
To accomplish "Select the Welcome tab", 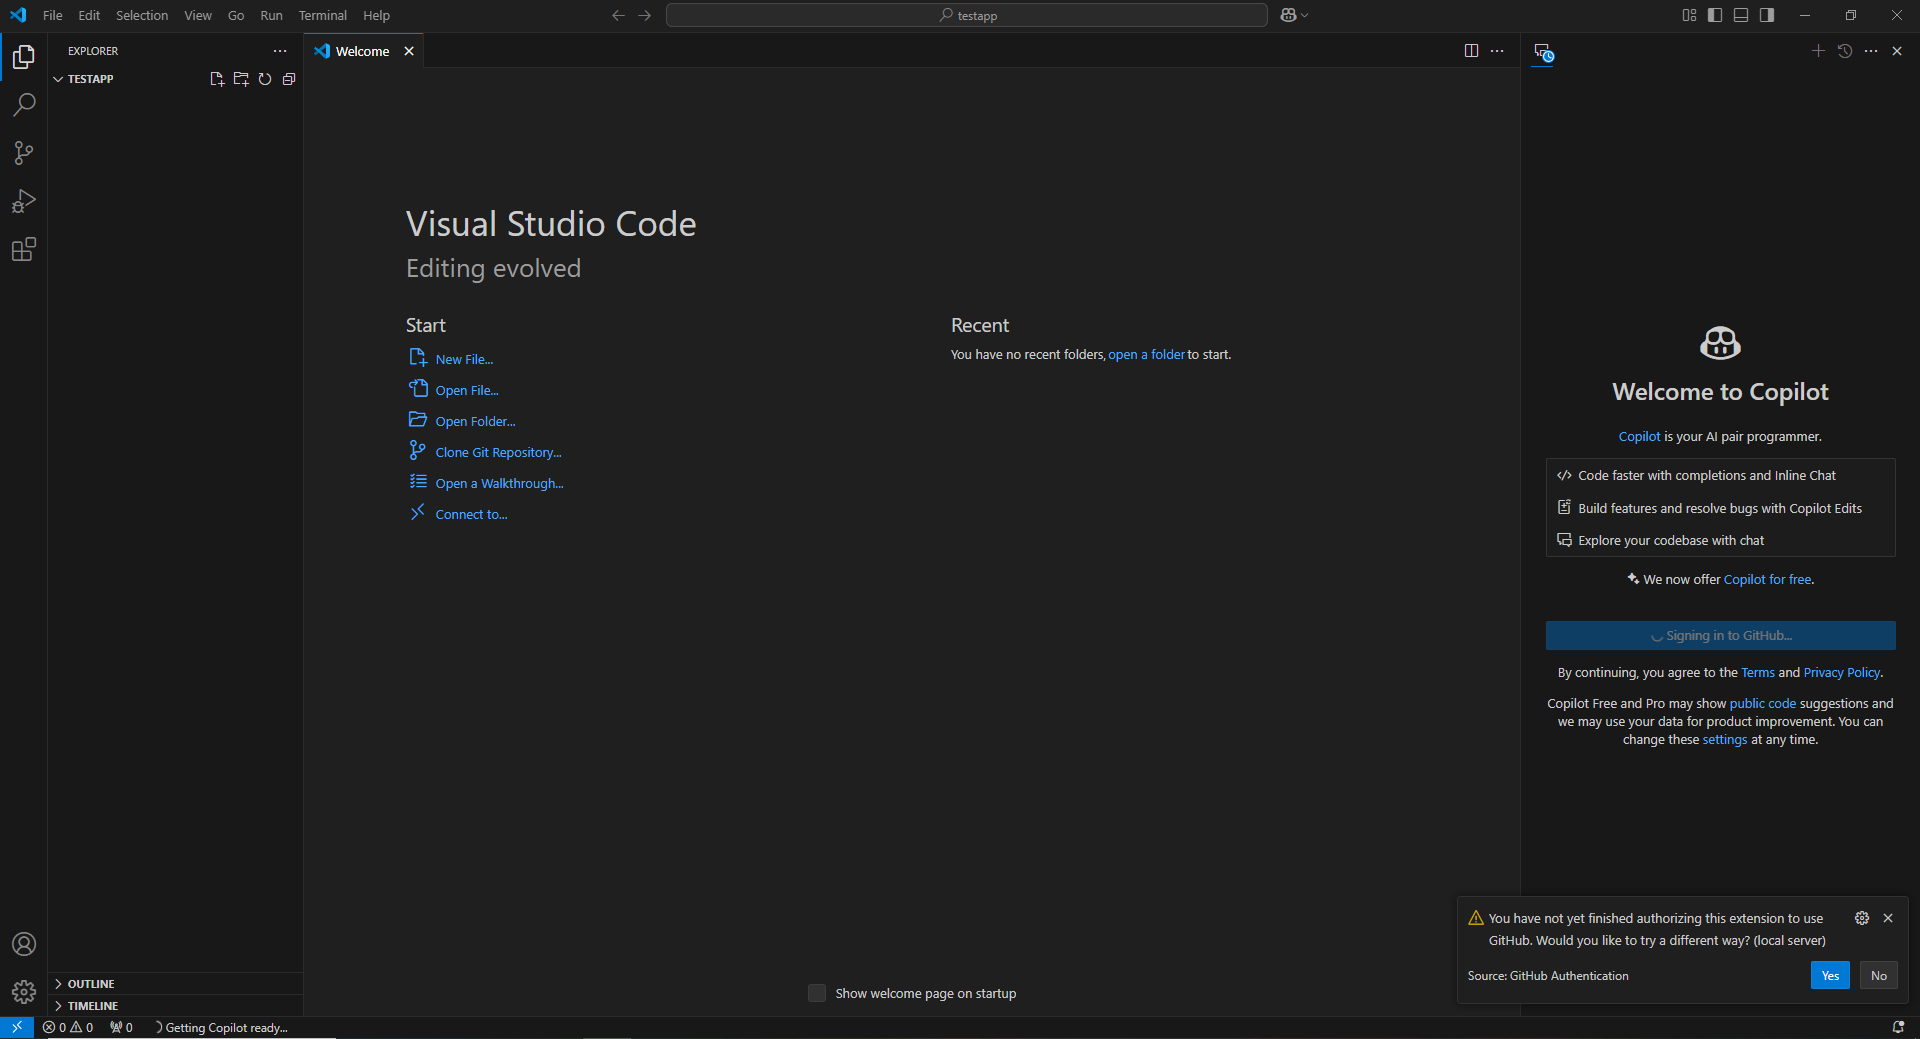I will coord(364,51).
